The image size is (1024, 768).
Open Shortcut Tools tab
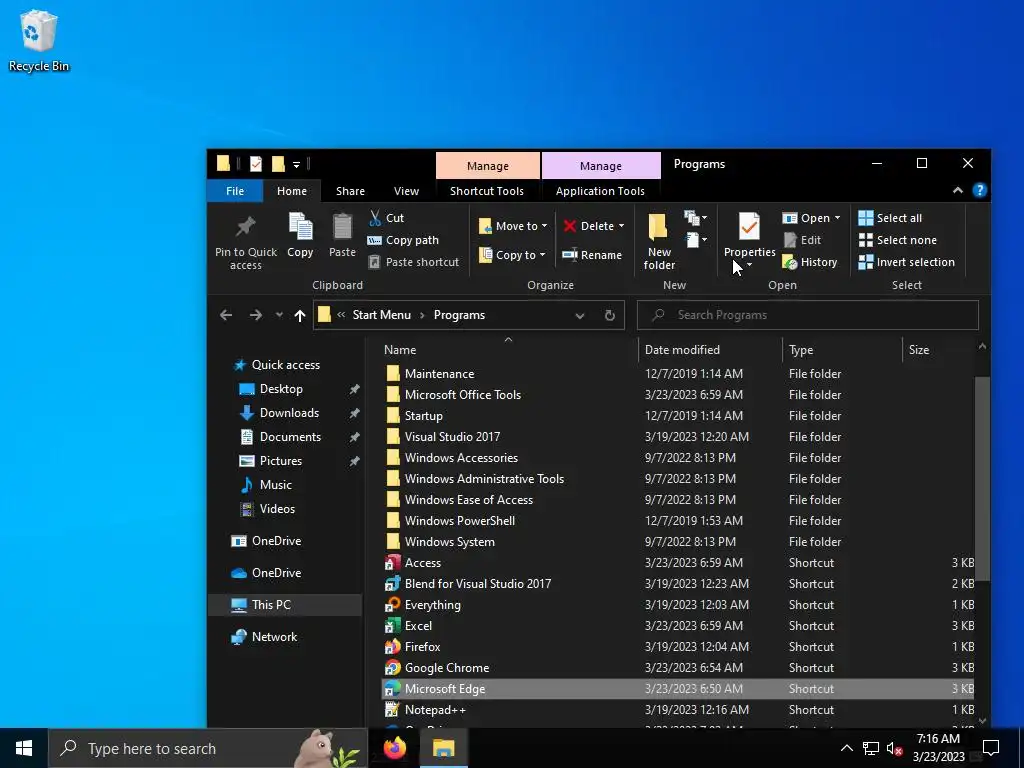click(x=487, y=191)
